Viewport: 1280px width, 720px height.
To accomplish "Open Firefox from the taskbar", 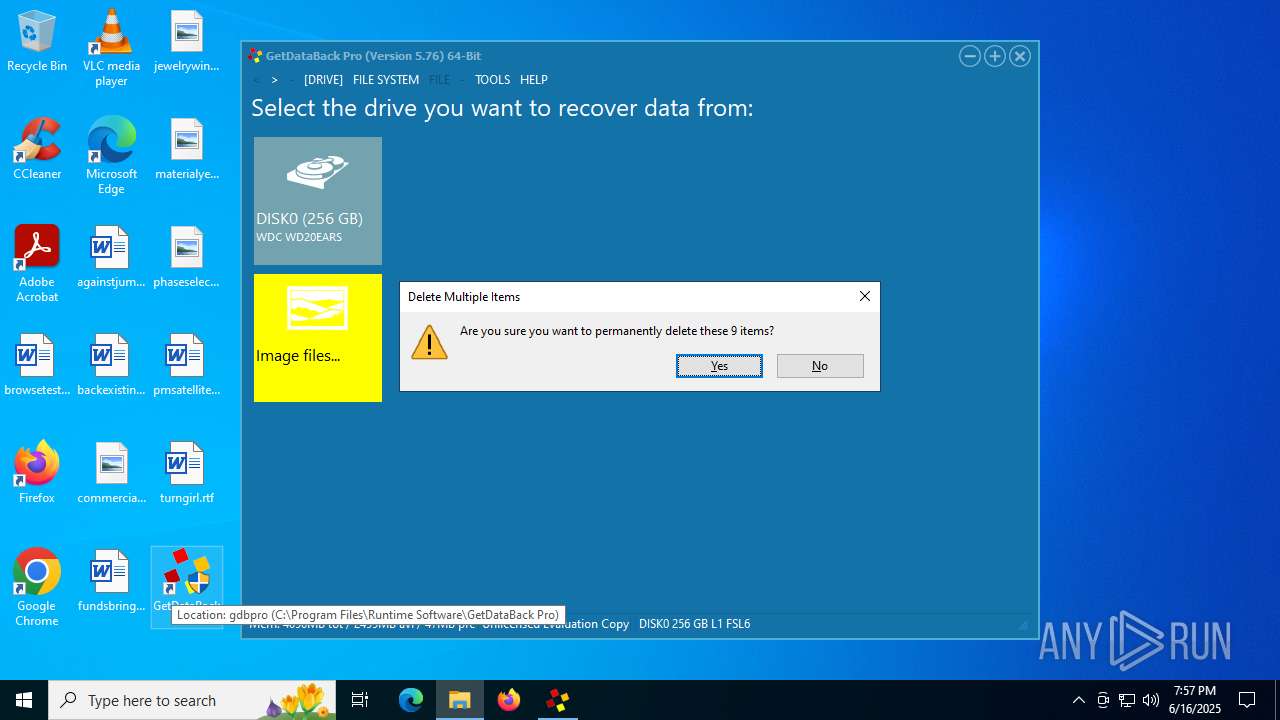I will tap(509, 700).
